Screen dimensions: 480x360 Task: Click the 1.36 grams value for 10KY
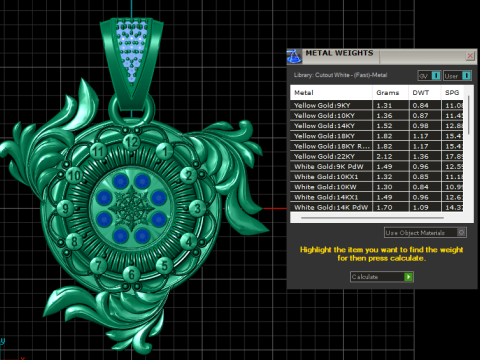(384, 116)
